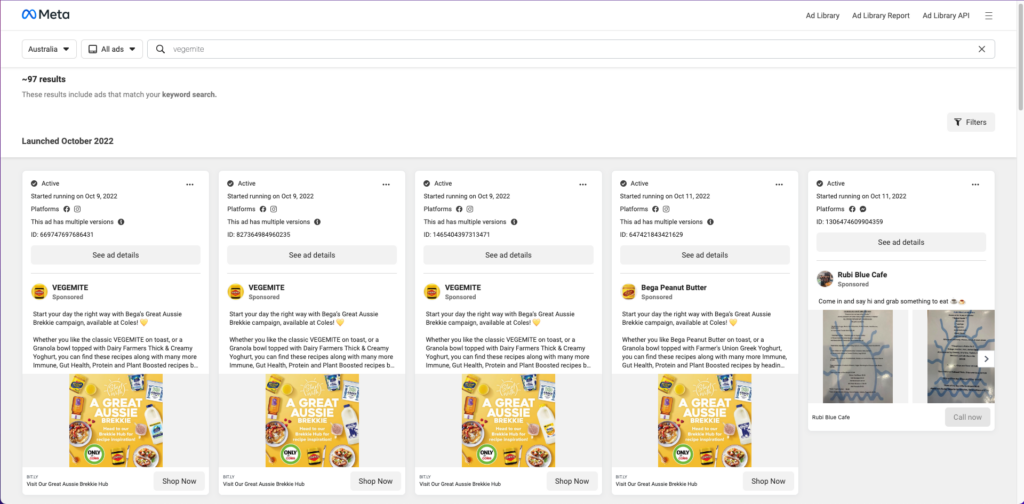See ad details for ad 669747697686431
This screenshot has height=504, width=1024.
tap(116, 255)
